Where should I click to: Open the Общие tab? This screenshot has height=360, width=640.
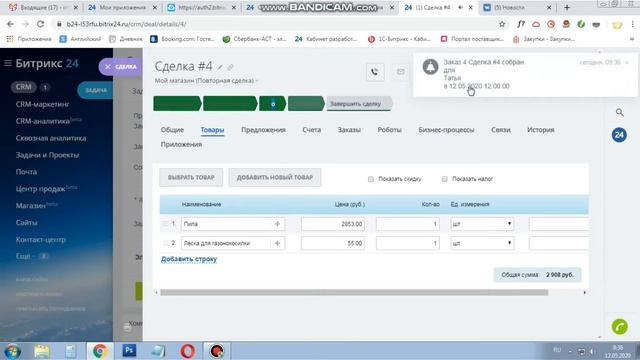click(172, 130)
